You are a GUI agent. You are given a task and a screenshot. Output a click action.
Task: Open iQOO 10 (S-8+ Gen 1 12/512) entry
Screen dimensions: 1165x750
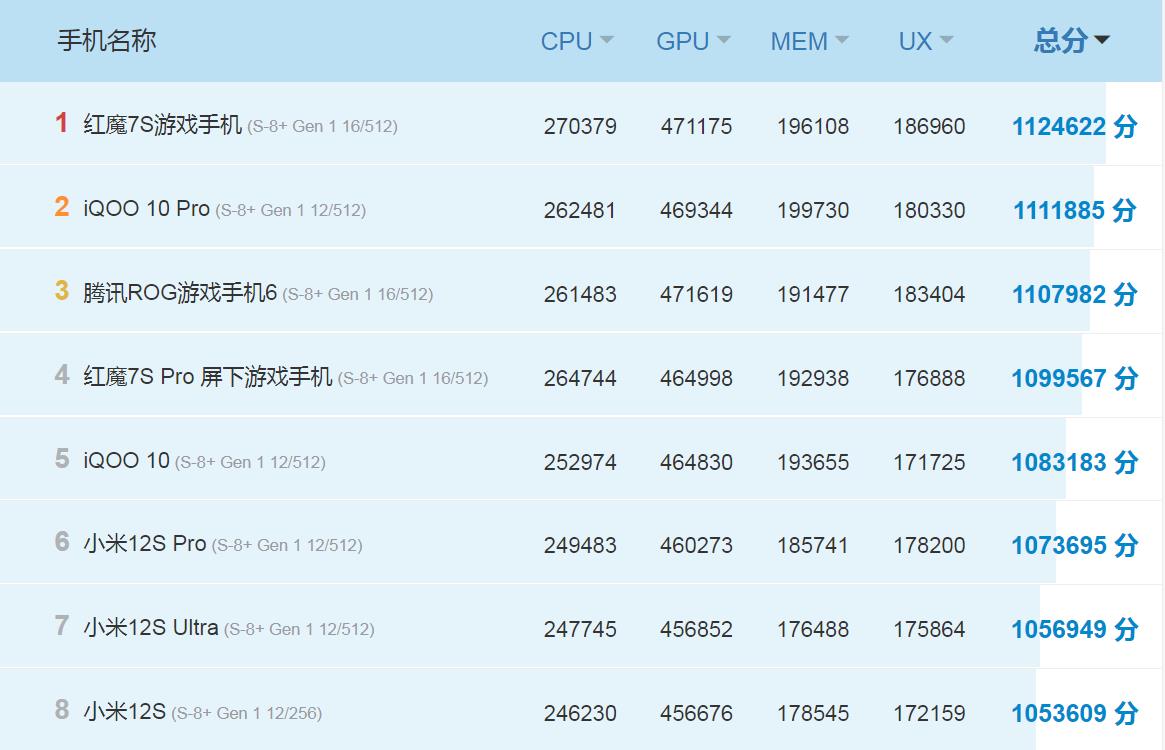204,461
